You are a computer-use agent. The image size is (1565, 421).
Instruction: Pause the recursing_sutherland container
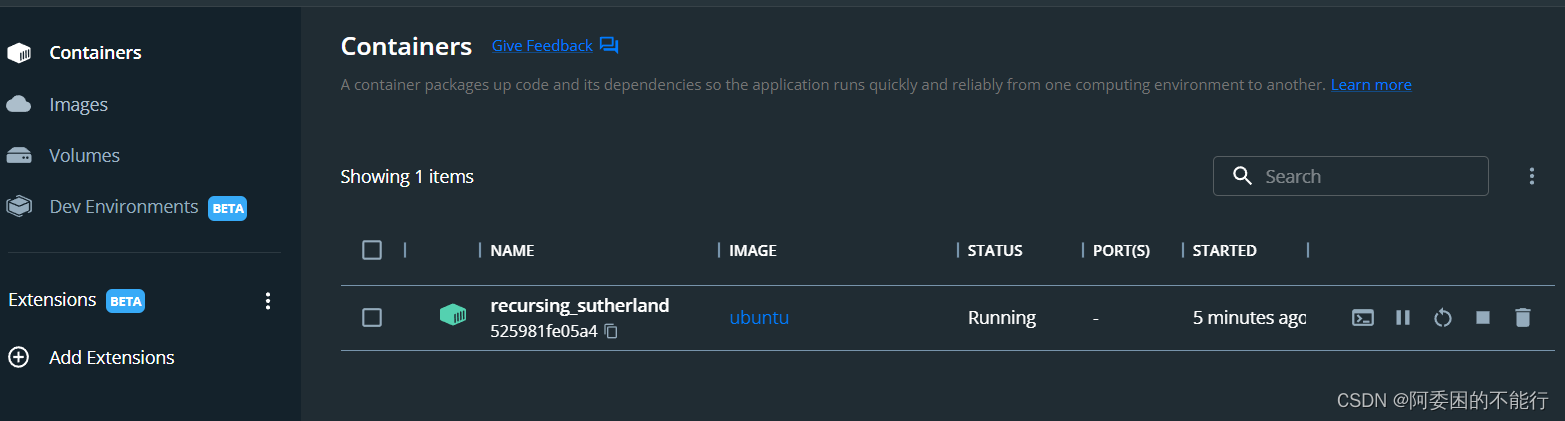click(x=1402, y=318)
